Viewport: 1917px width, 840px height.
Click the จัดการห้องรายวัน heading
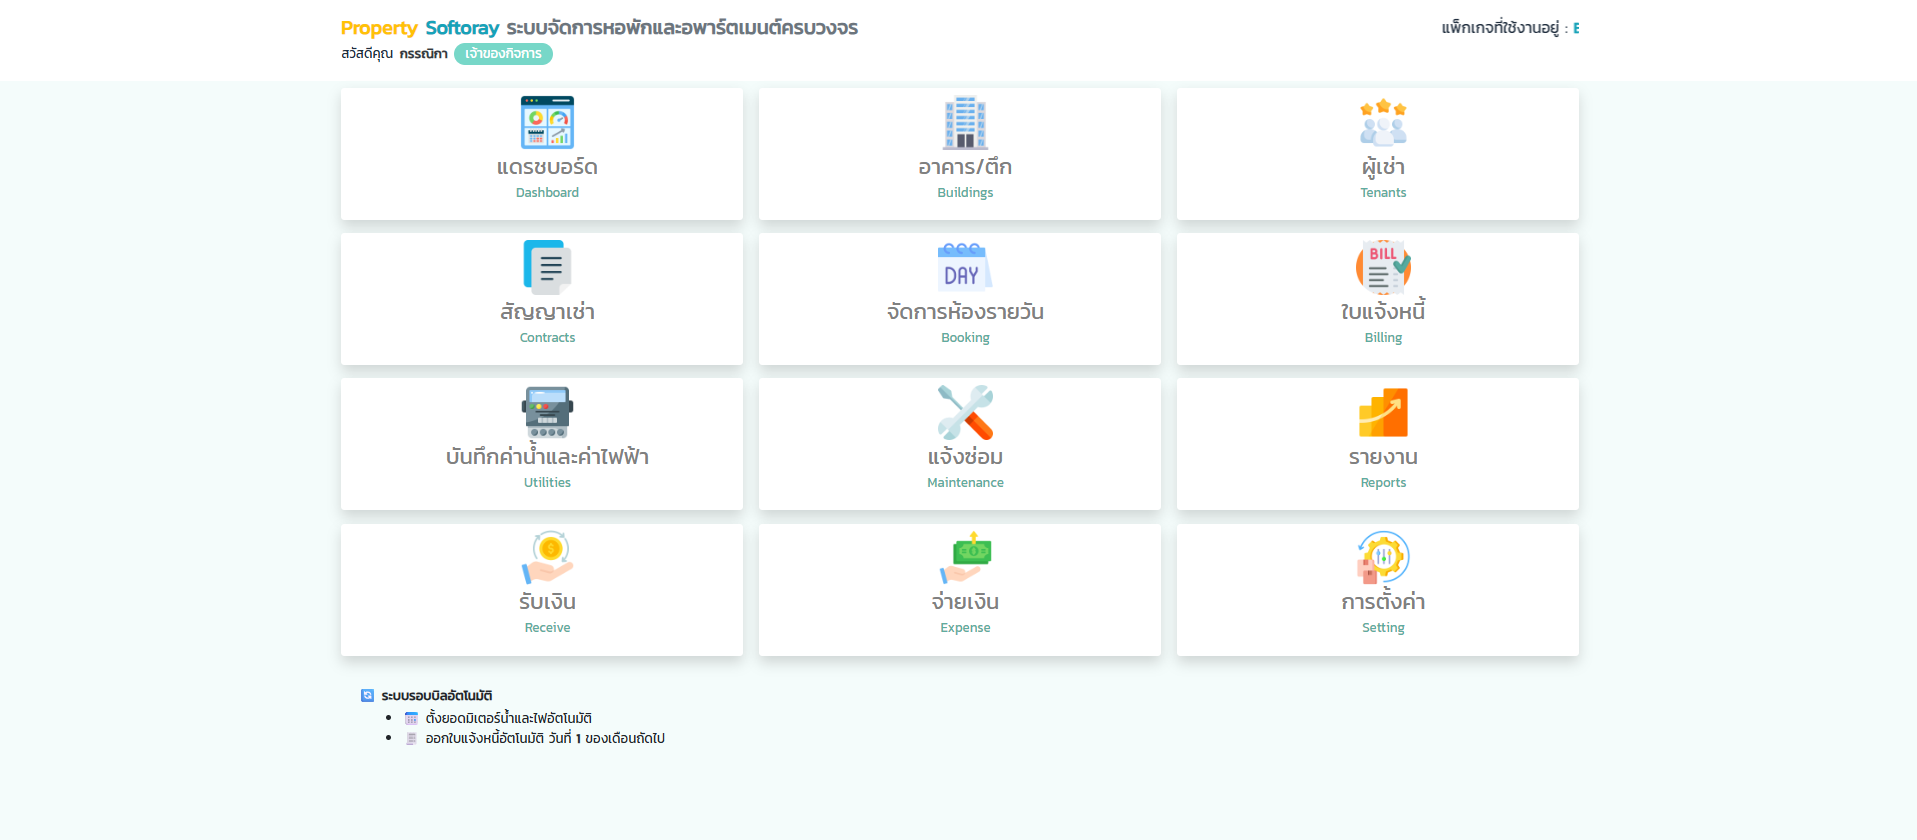coord(965,312)
